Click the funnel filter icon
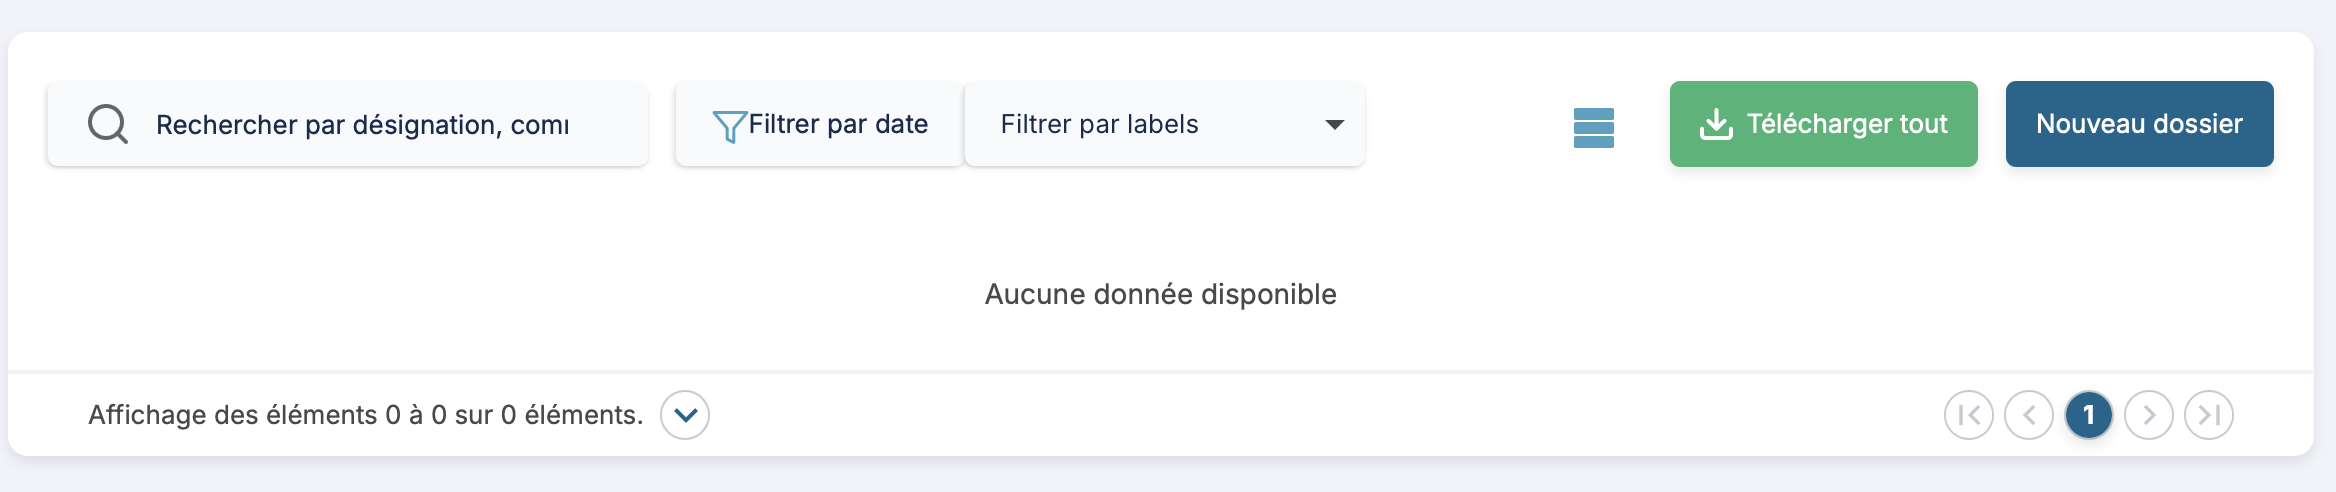The height and width of the screenshot is (492, 2336). click(x=729, y=126)
